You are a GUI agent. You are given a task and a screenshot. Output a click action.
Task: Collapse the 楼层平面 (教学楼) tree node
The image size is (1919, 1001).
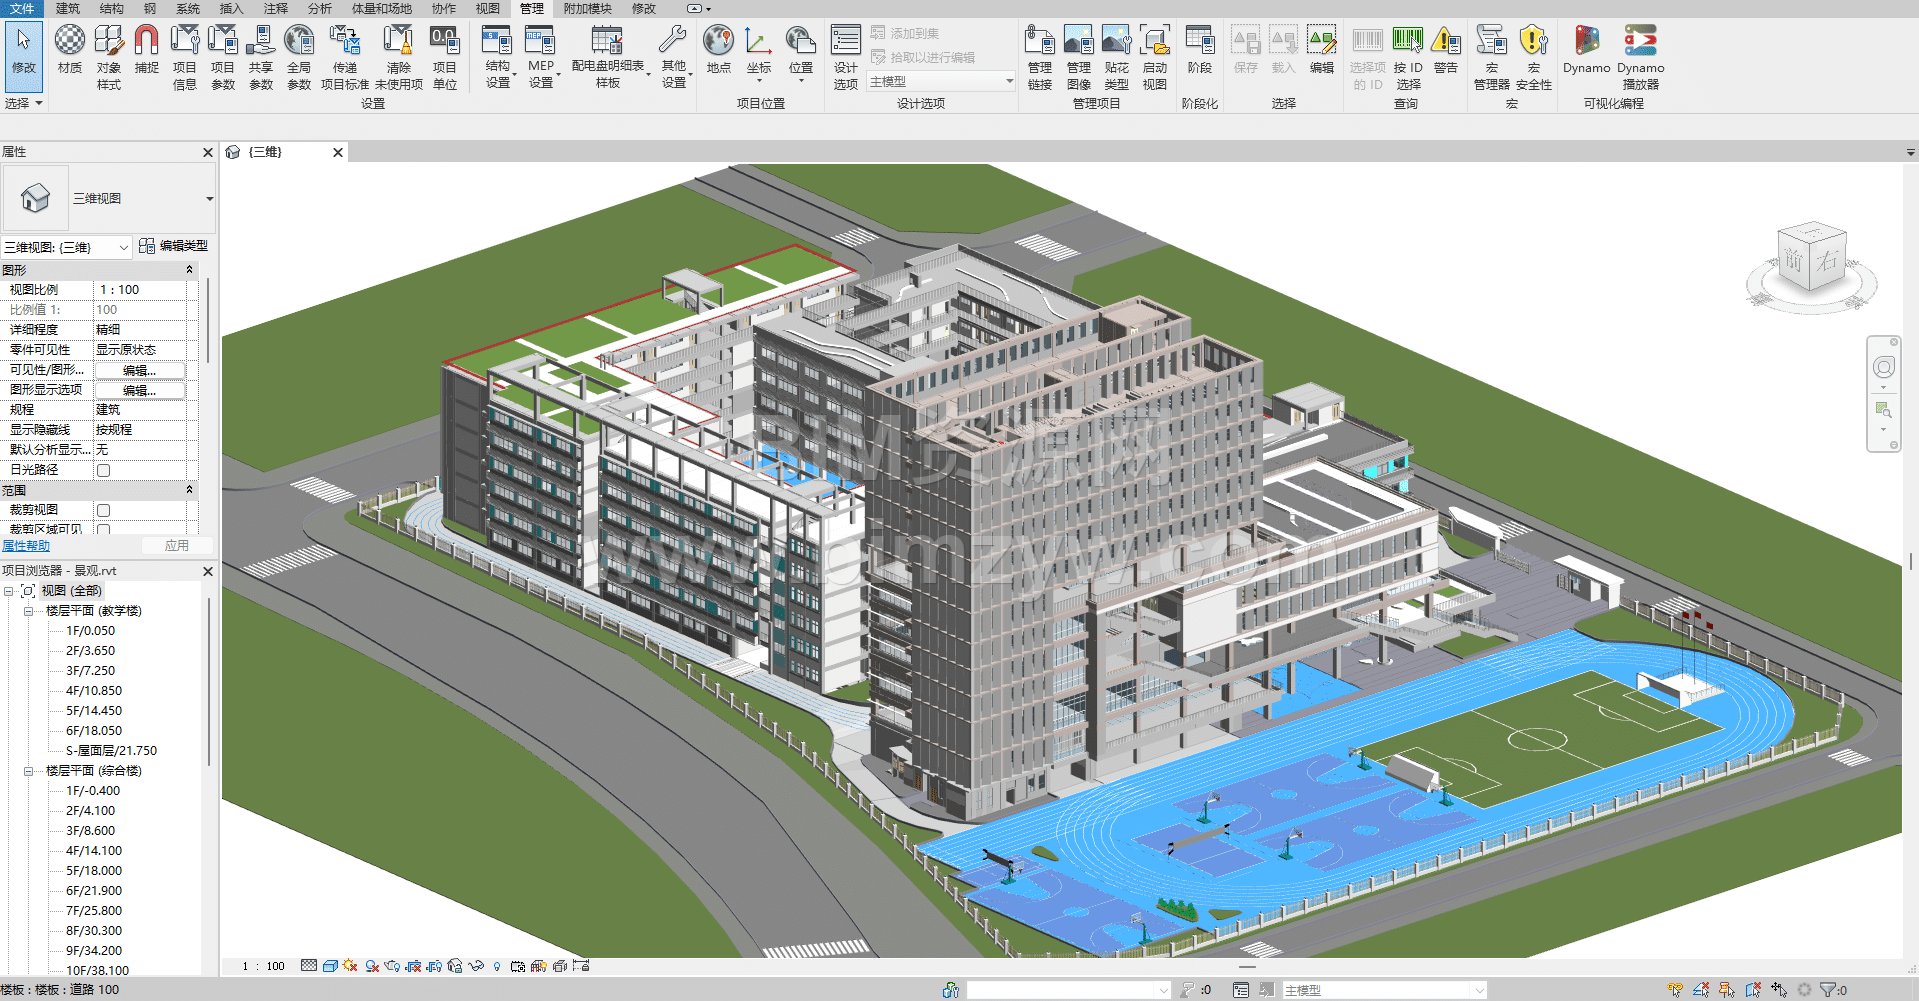[28, 611]
